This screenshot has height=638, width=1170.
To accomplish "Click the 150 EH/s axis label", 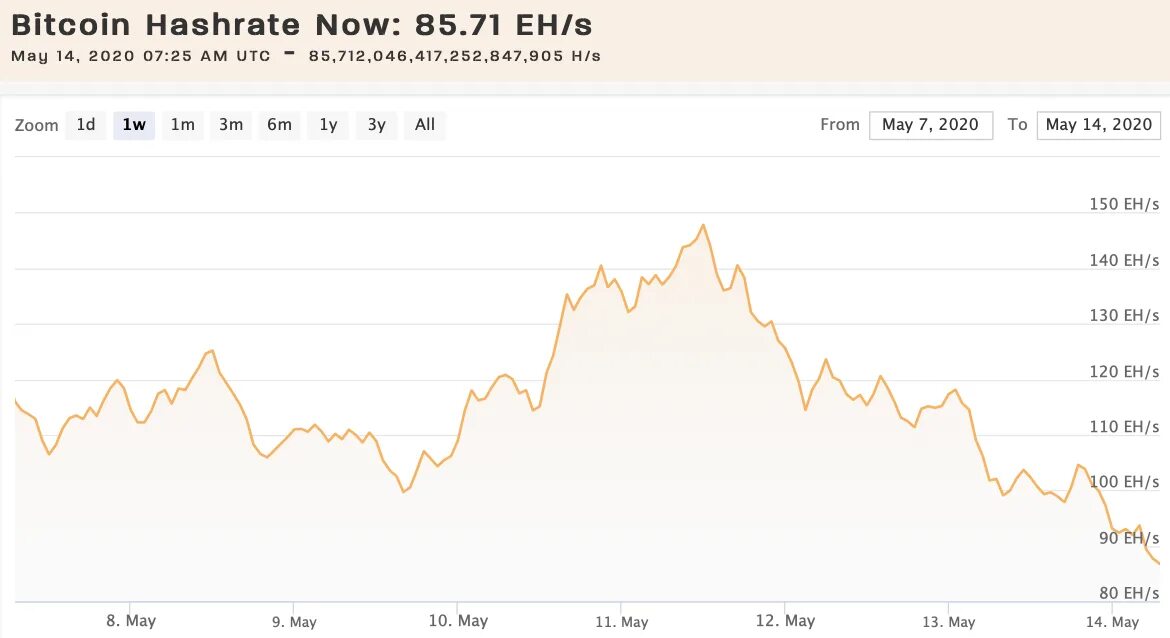I will click(1124, 204).
